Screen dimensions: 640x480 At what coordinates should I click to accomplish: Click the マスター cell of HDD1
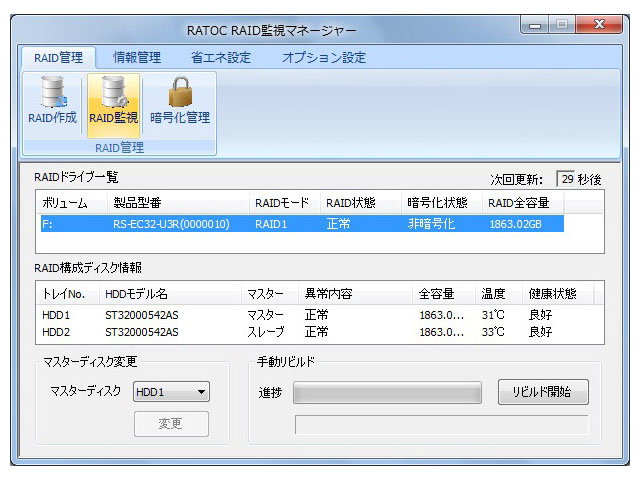[x=265, y=315]
